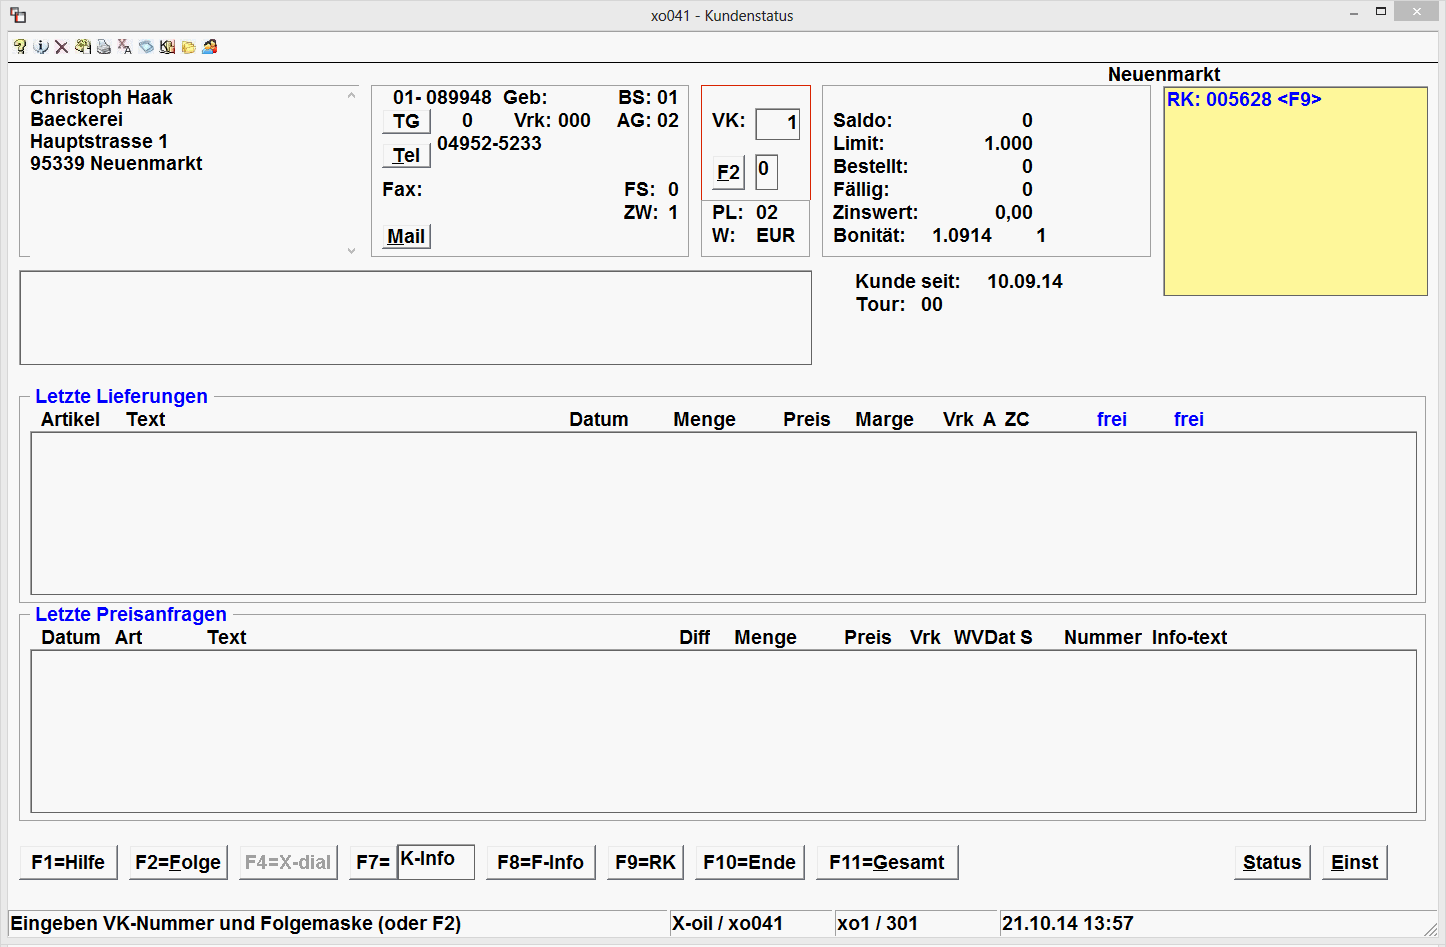This screenshot has width=1446, height=947.
Task: Click the red X cancel toolbar icon
Action: point(62,47)
